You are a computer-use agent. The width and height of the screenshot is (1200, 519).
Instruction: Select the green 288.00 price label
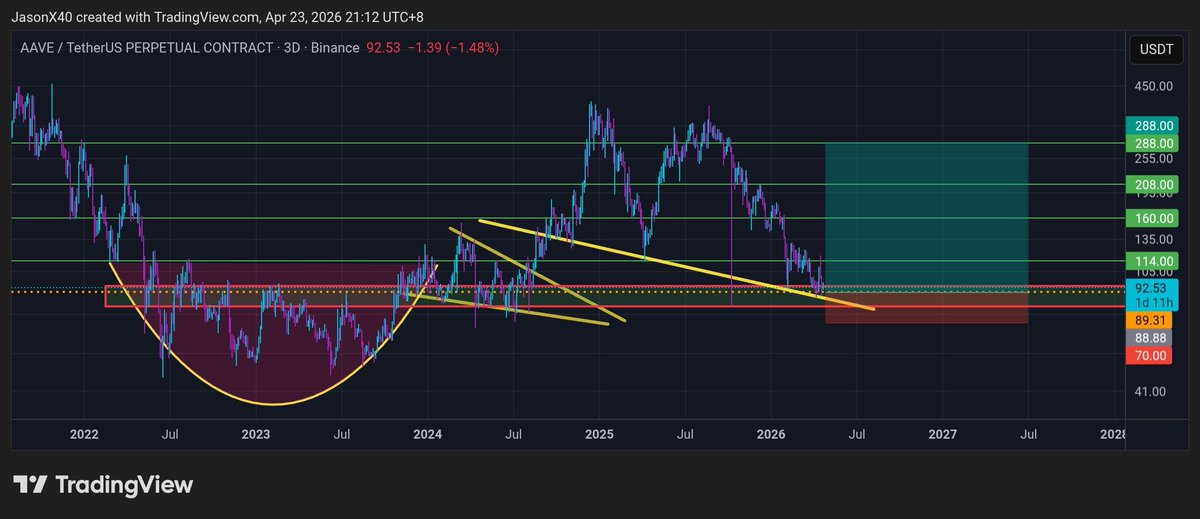(x=1153, y=143)
